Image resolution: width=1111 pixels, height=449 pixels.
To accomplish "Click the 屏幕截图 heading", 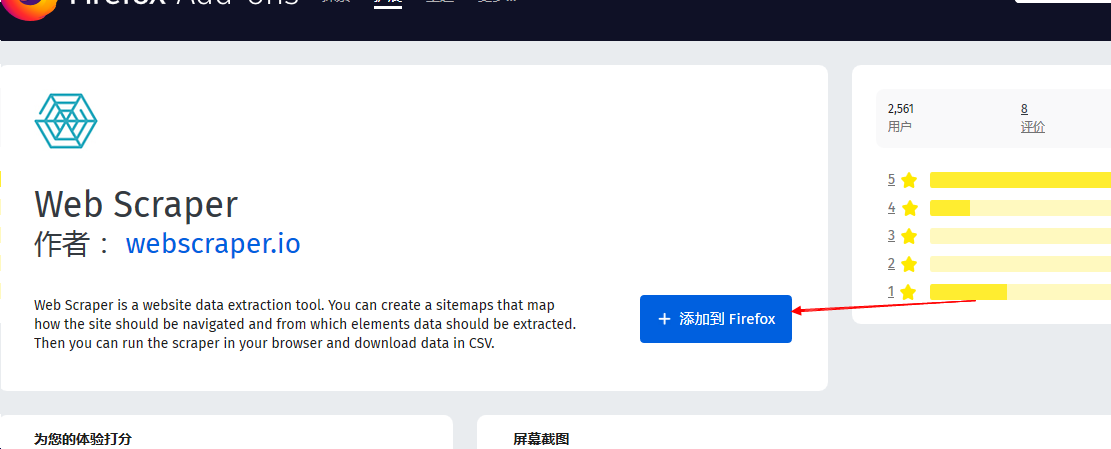I will point(541,439).
